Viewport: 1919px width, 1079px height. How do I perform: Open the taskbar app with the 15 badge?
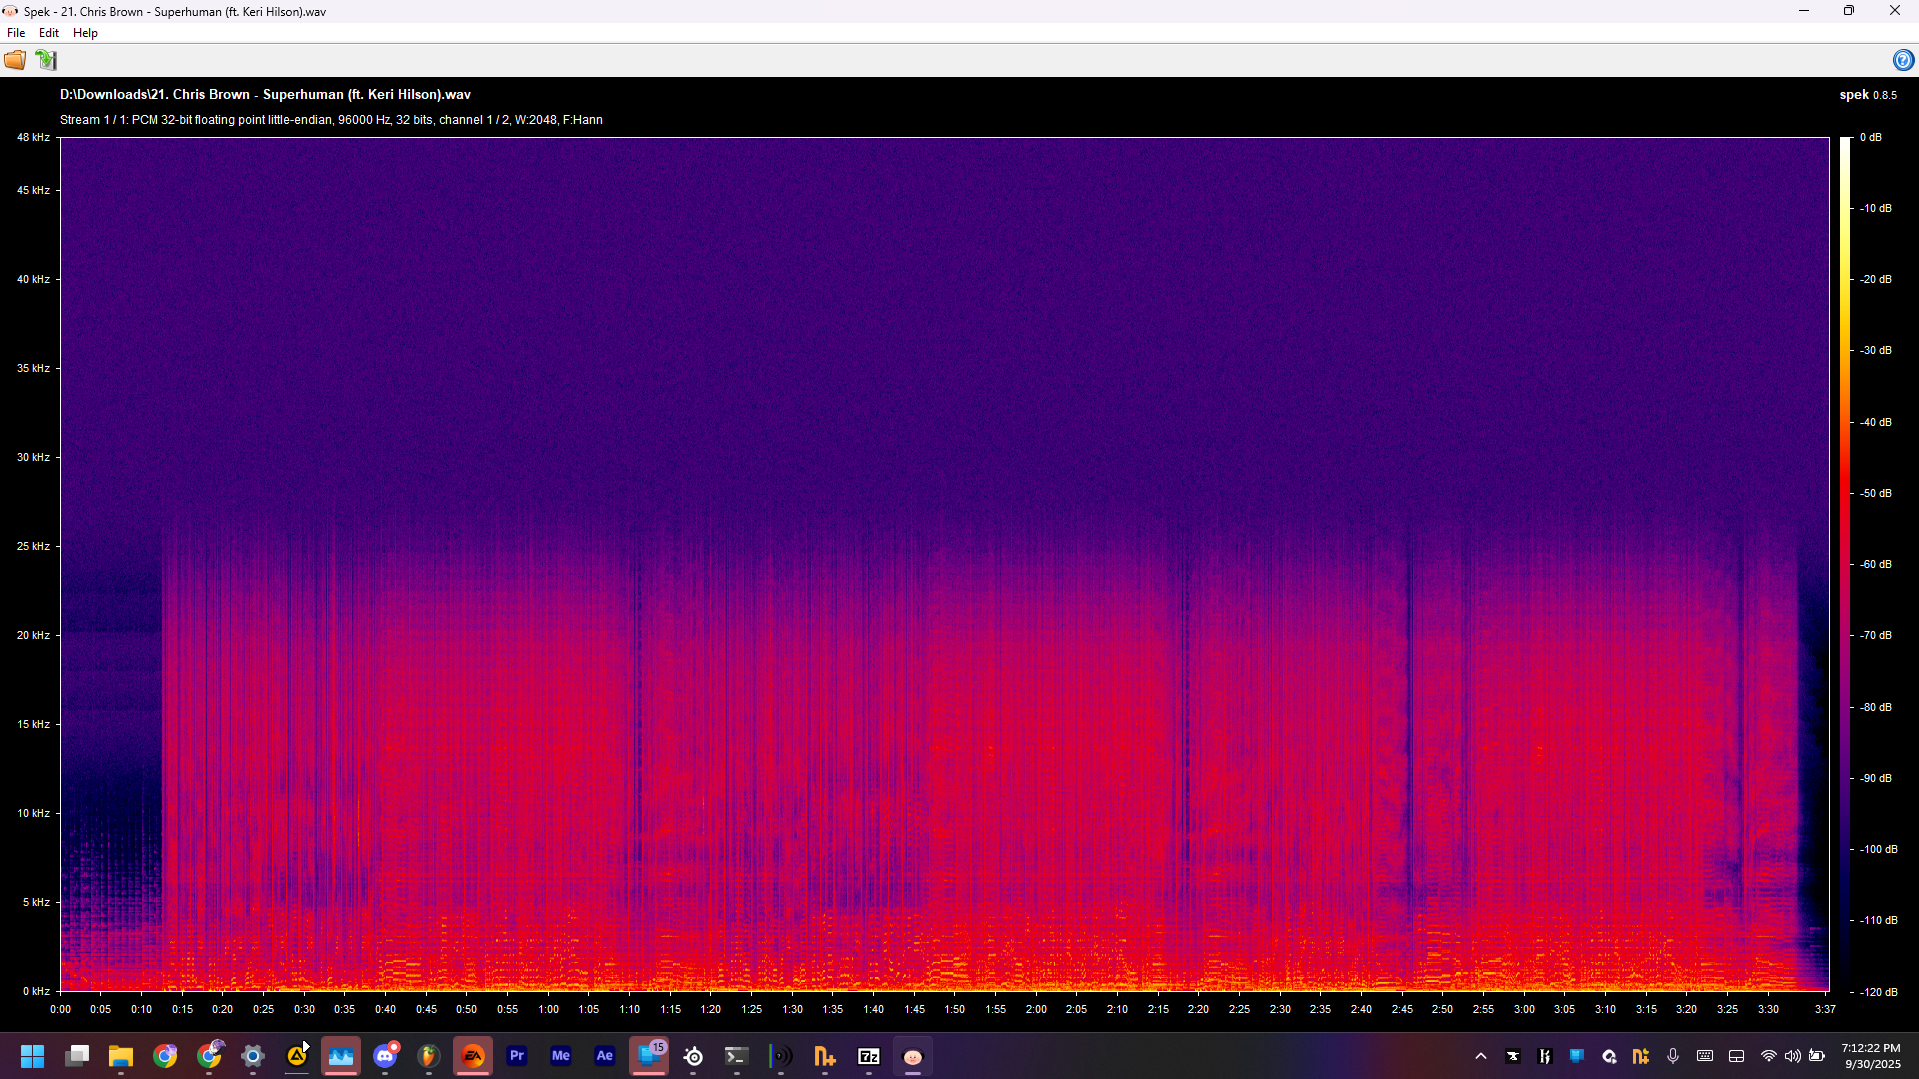point(649,1056)
